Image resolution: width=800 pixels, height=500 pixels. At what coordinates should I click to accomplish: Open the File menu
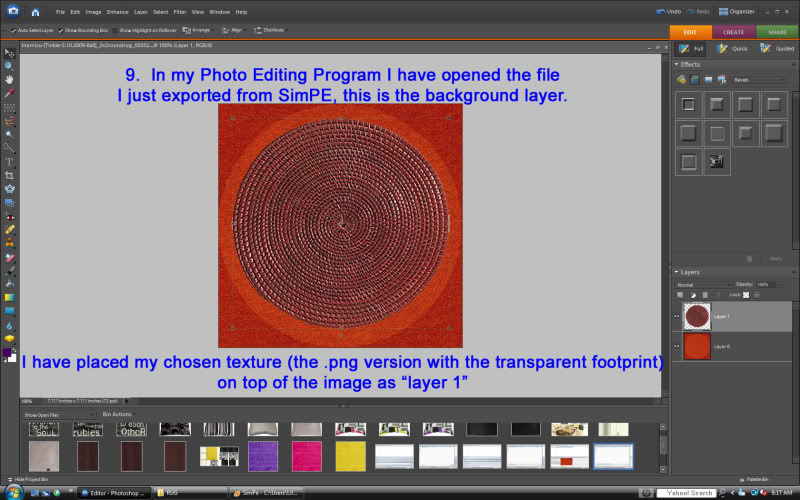pyautogui.click(x=60, y=12)
